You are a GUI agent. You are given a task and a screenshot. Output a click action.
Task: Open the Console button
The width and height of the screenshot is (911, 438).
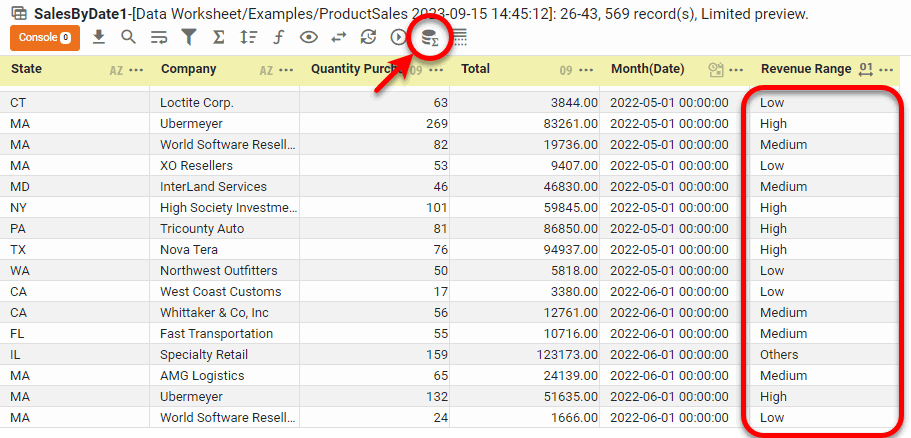coord(44,37)
